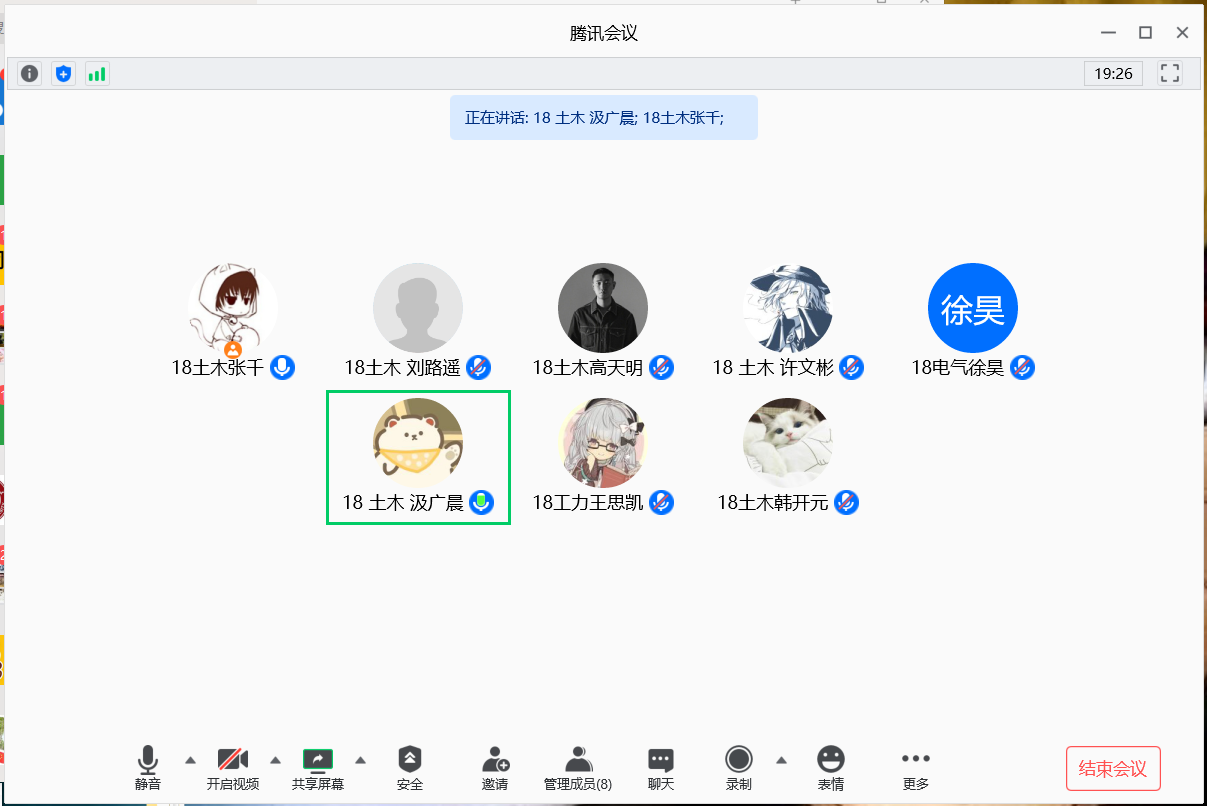Open the 更多 more options menu
Screen dimensions: 1207x806
pos(916,768)
